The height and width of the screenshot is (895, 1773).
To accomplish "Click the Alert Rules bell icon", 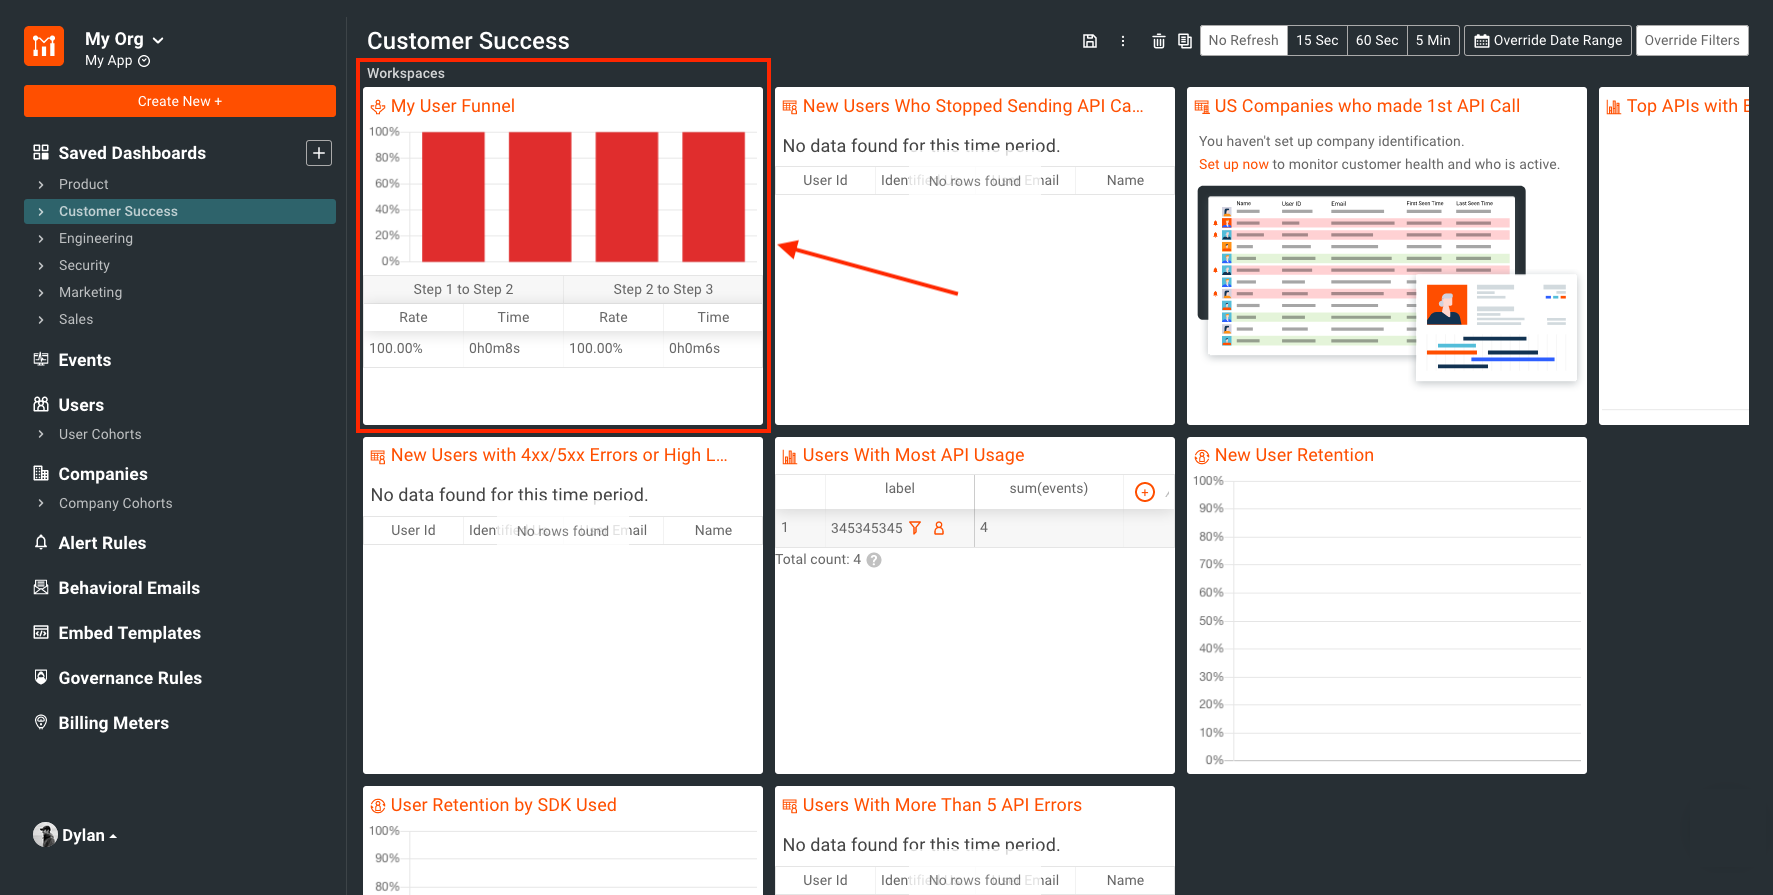I will 41,542.
